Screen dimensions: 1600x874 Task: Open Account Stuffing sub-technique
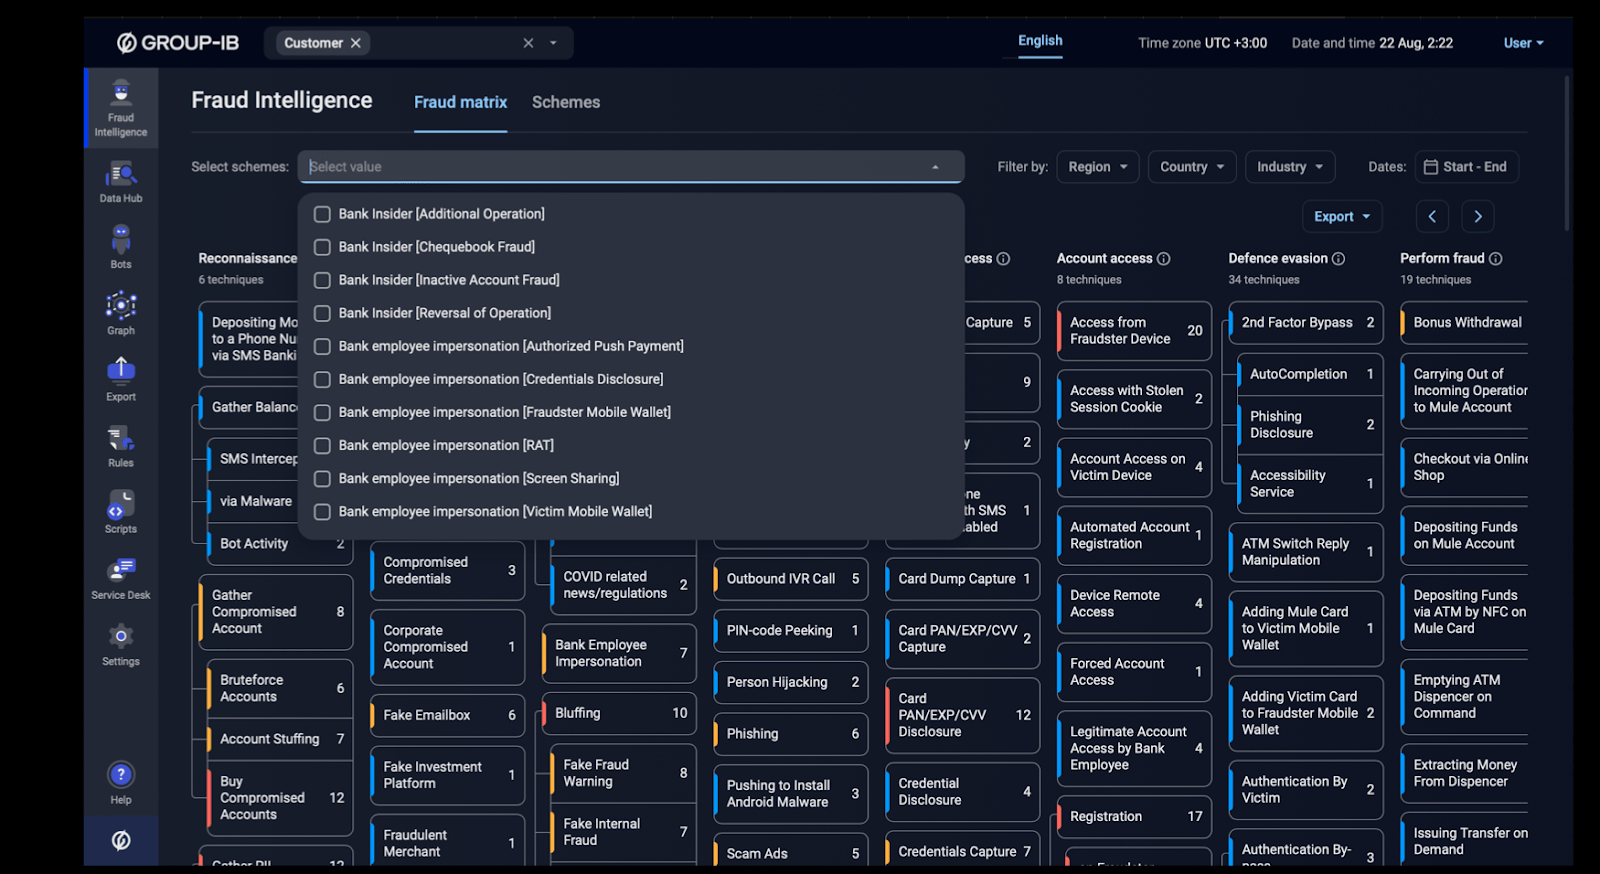[280, 739]
